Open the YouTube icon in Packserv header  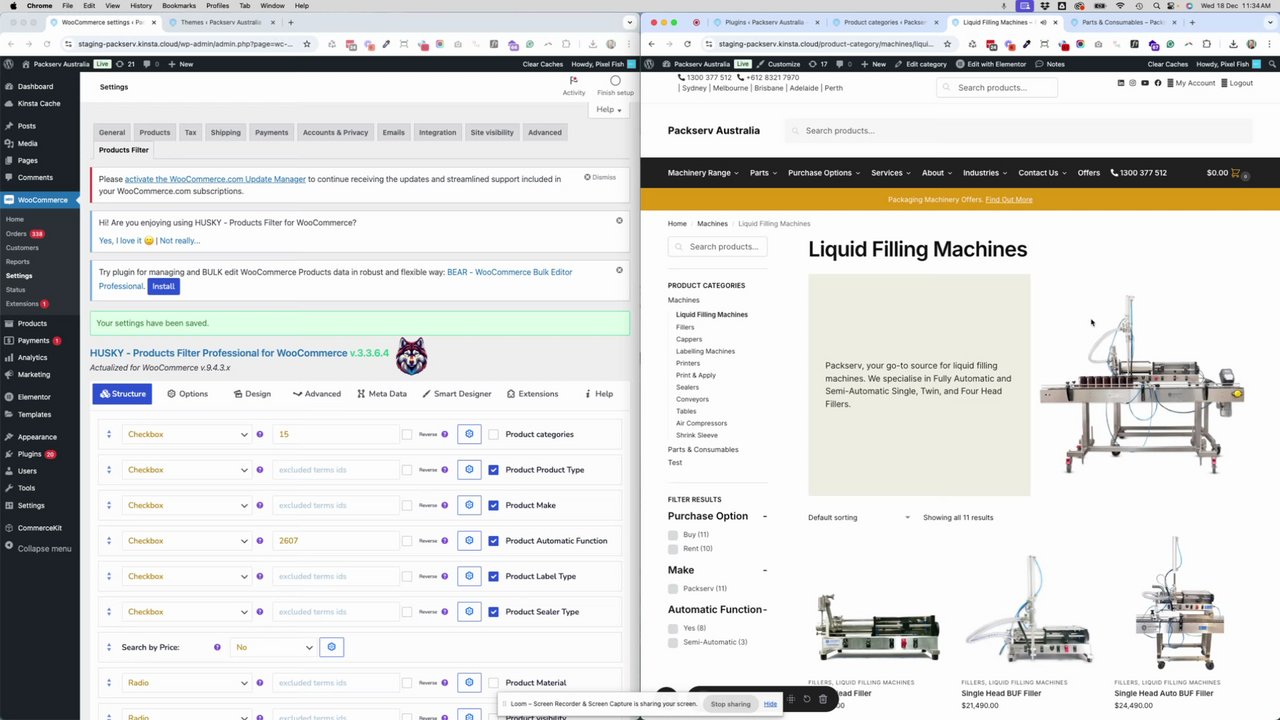1146,83
